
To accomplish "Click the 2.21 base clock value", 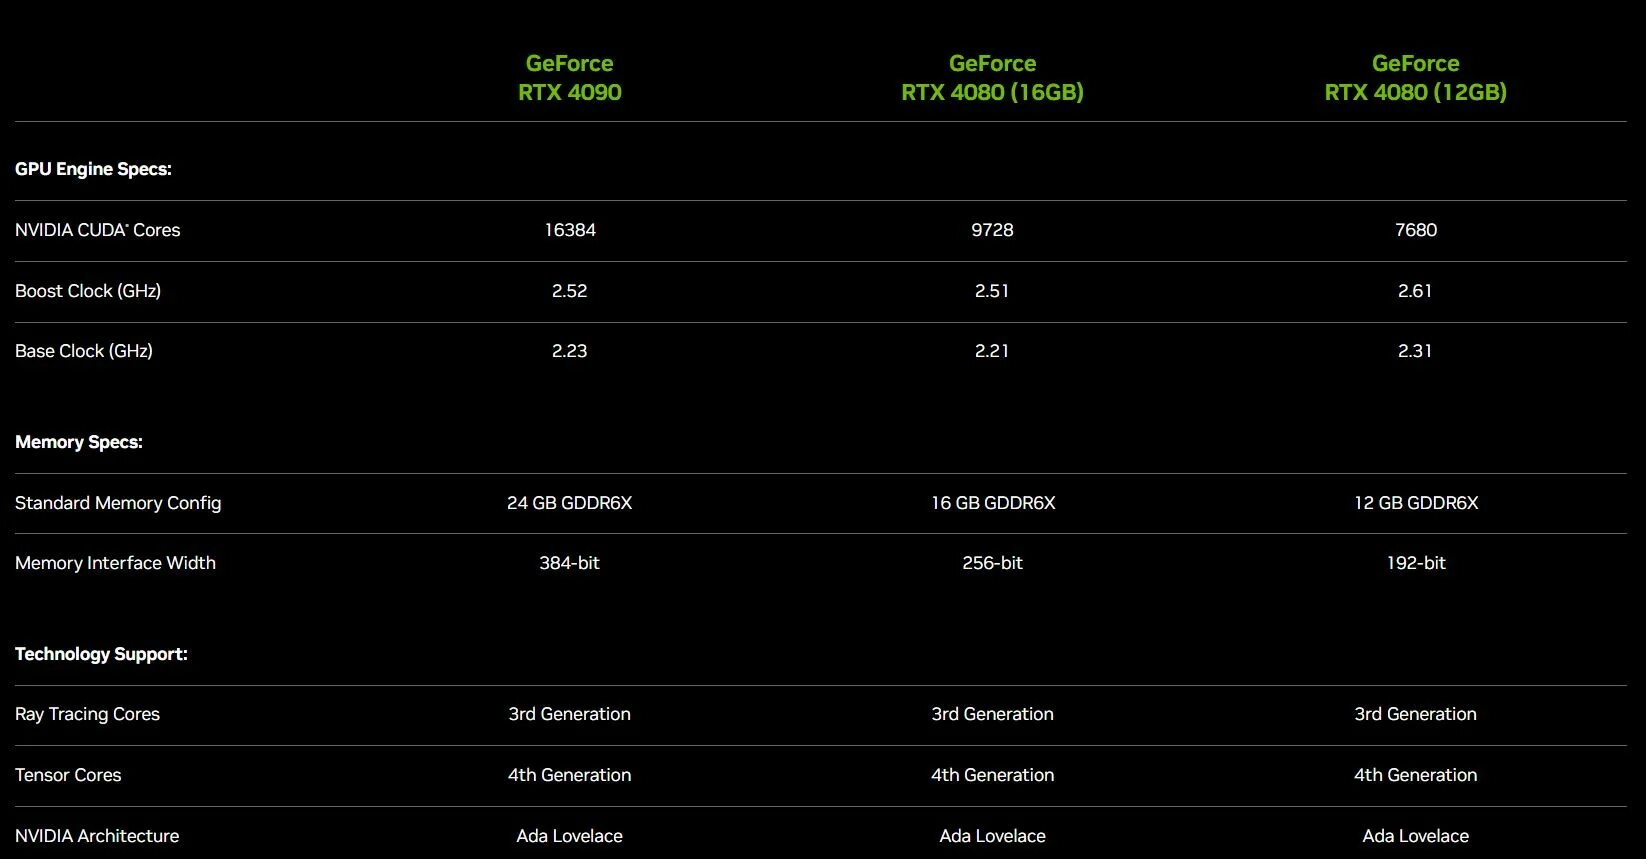I will tap(992, 351).
